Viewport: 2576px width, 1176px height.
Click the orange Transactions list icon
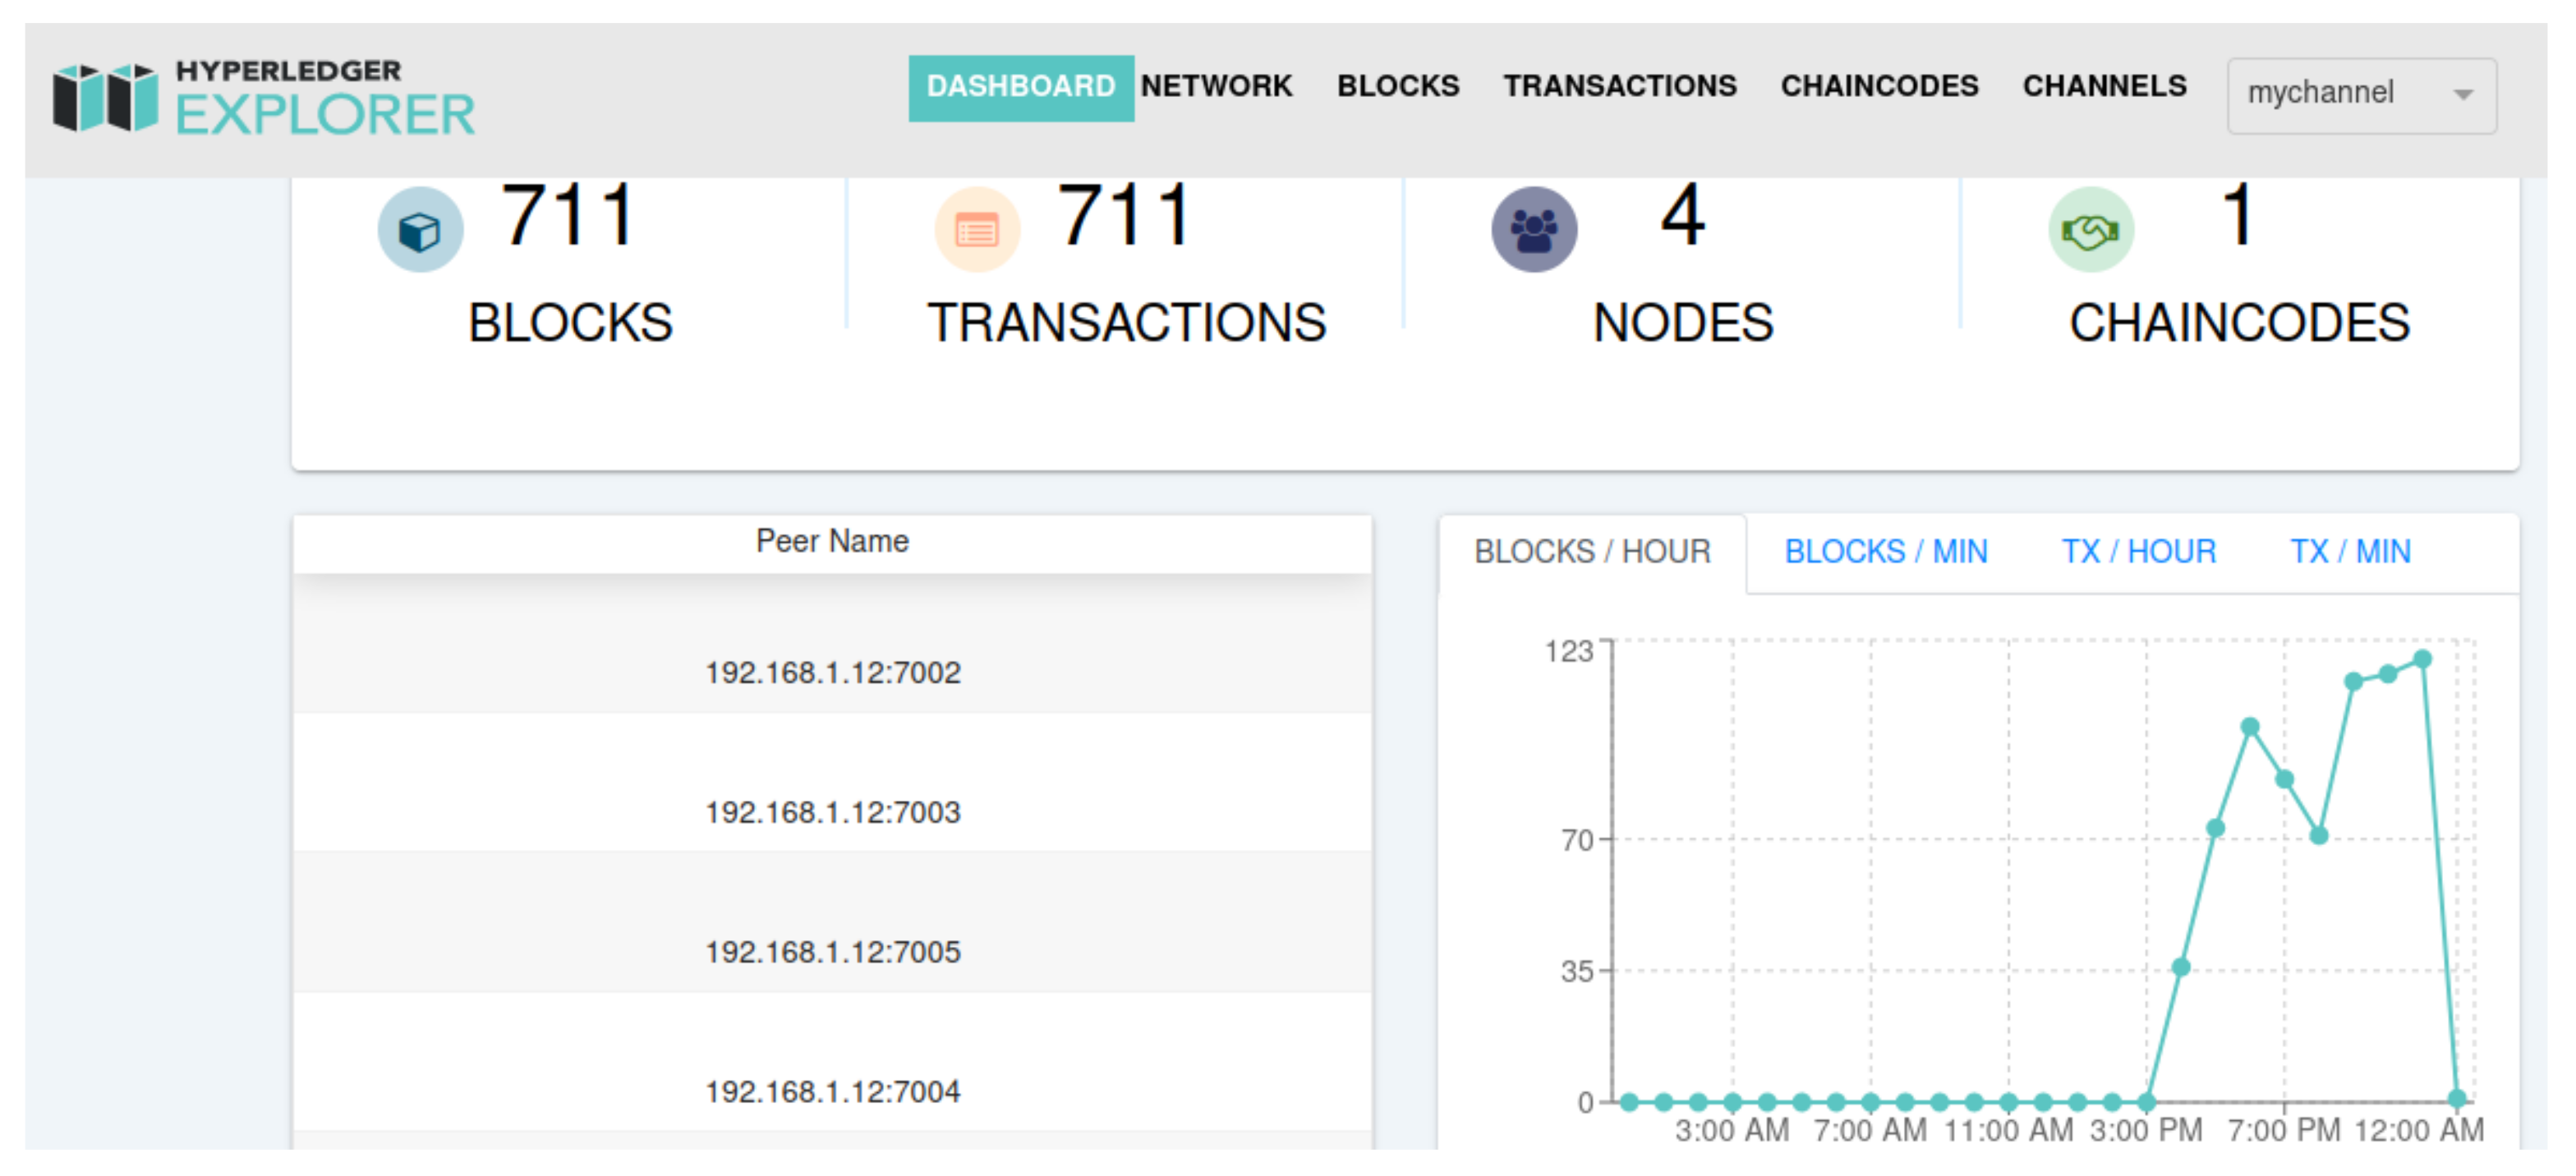click(976, 231)
